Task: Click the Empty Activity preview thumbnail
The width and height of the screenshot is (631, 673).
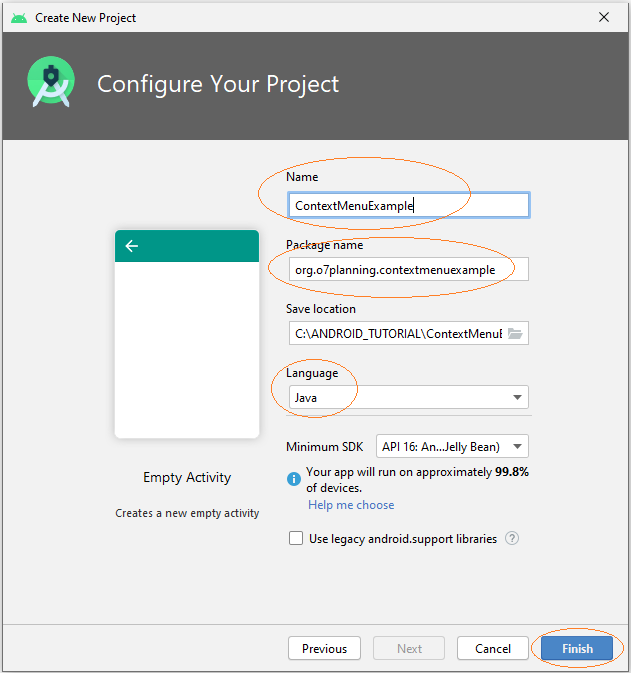Action: 187,334
